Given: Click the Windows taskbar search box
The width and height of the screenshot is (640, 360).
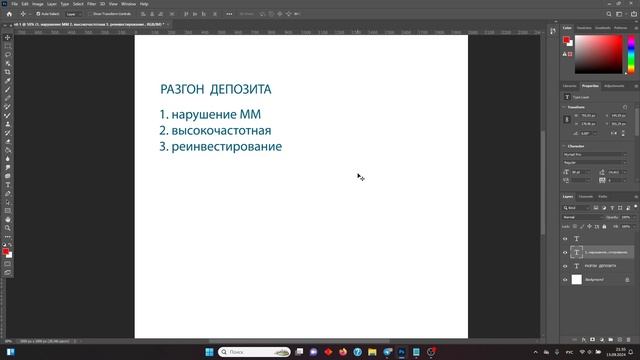Looking at the screenshot, I should [x=254, y=352].
